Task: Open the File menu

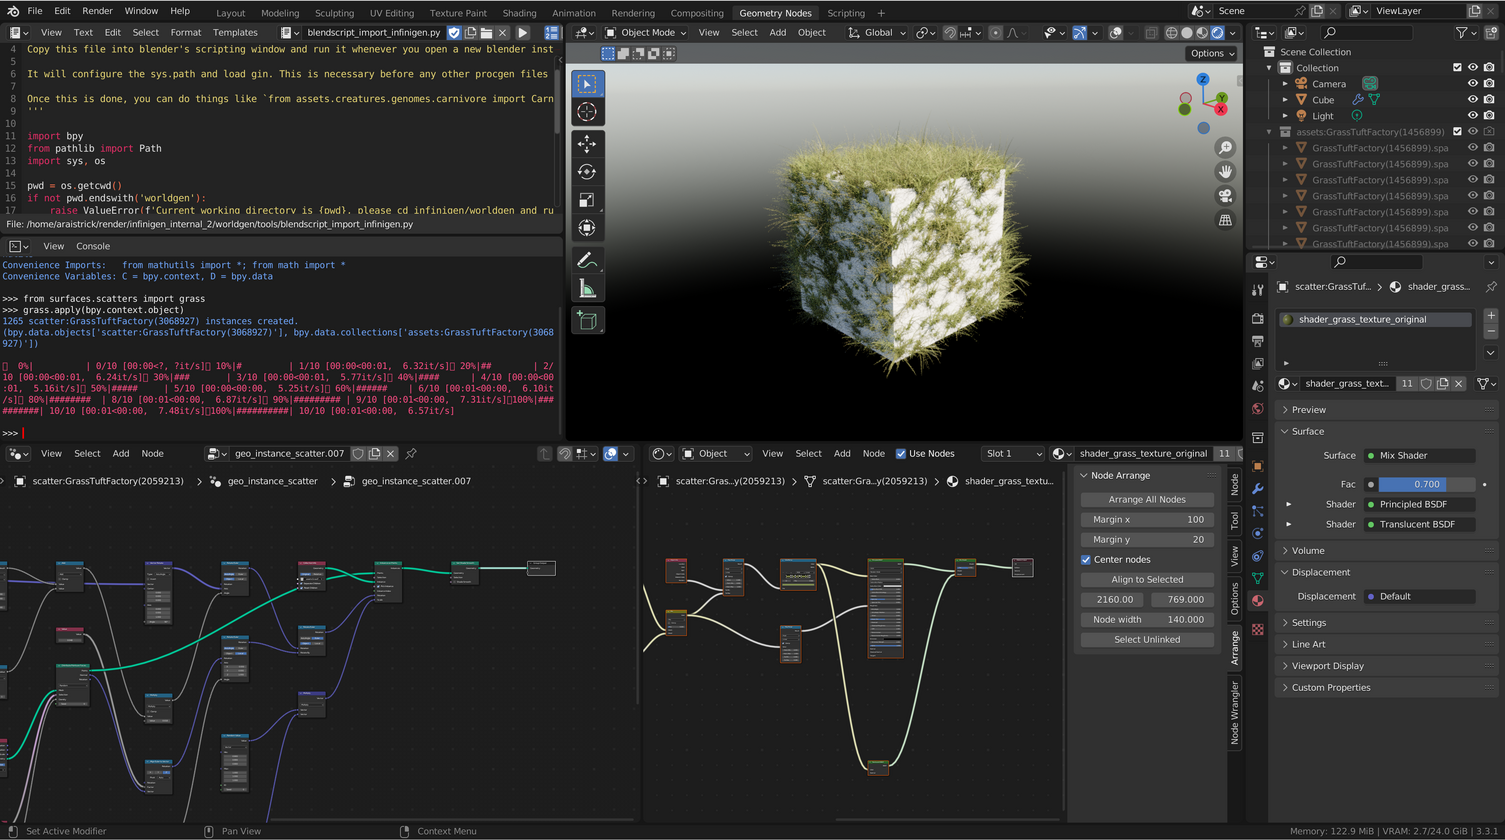Action: (x=35, y=11)
